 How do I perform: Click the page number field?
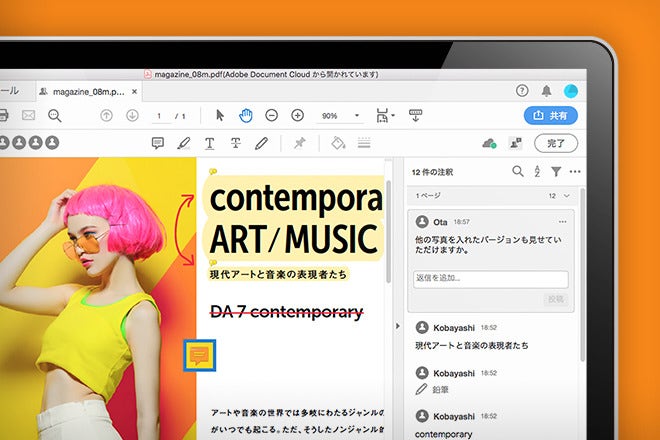159,116
